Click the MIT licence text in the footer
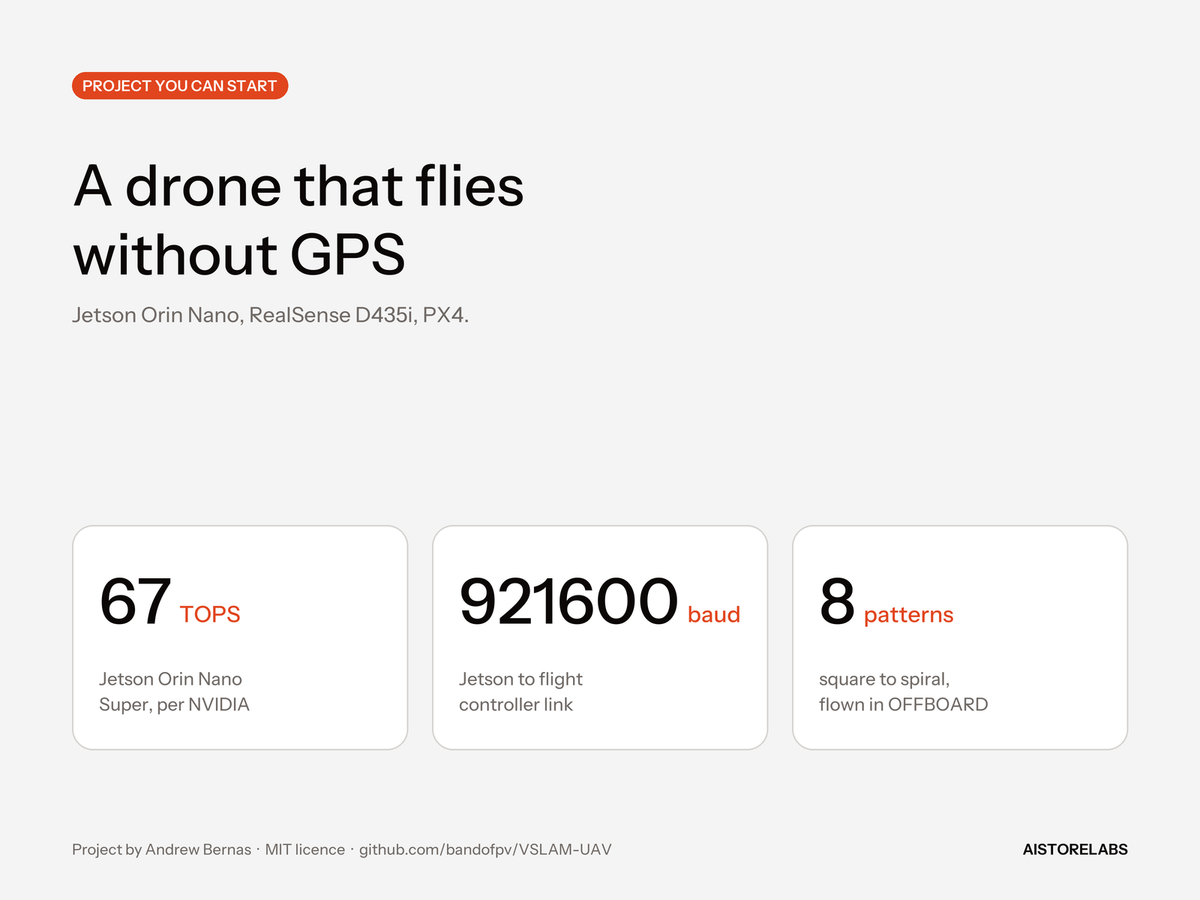Viewport: 1200px width, 900px height. click(305, 850)
